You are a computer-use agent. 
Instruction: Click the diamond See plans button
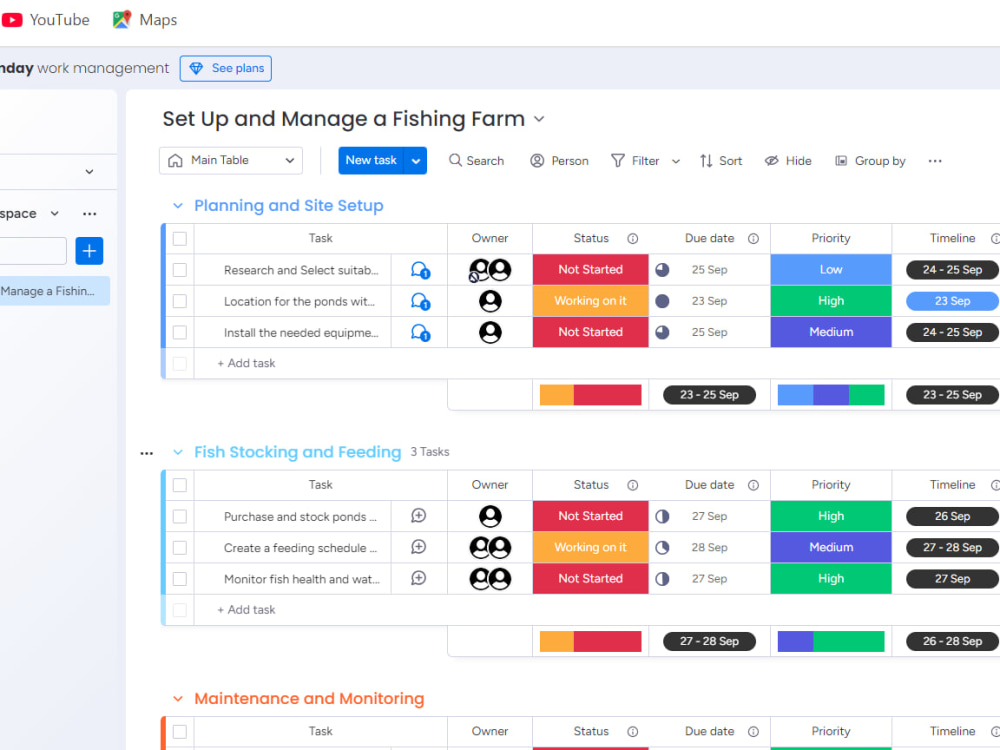(226, 68)
